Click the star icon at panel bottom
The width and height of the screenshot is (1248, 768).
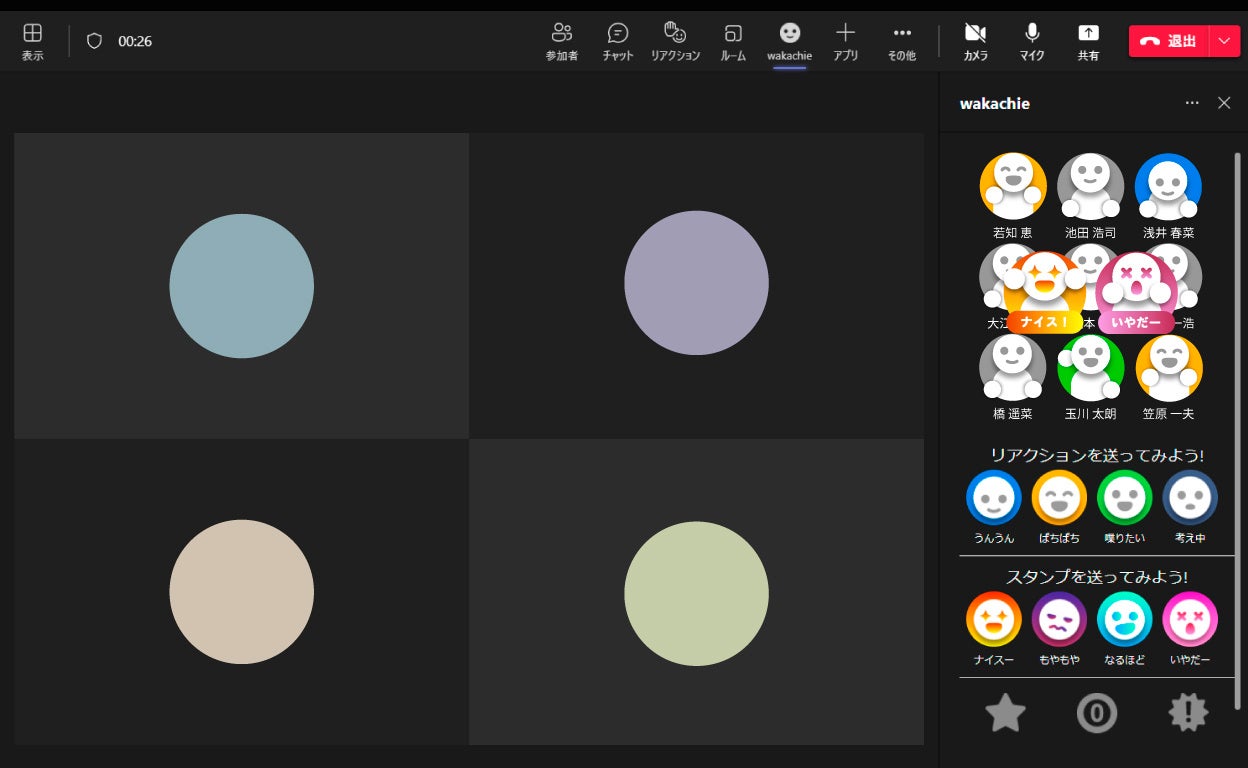1005,713
